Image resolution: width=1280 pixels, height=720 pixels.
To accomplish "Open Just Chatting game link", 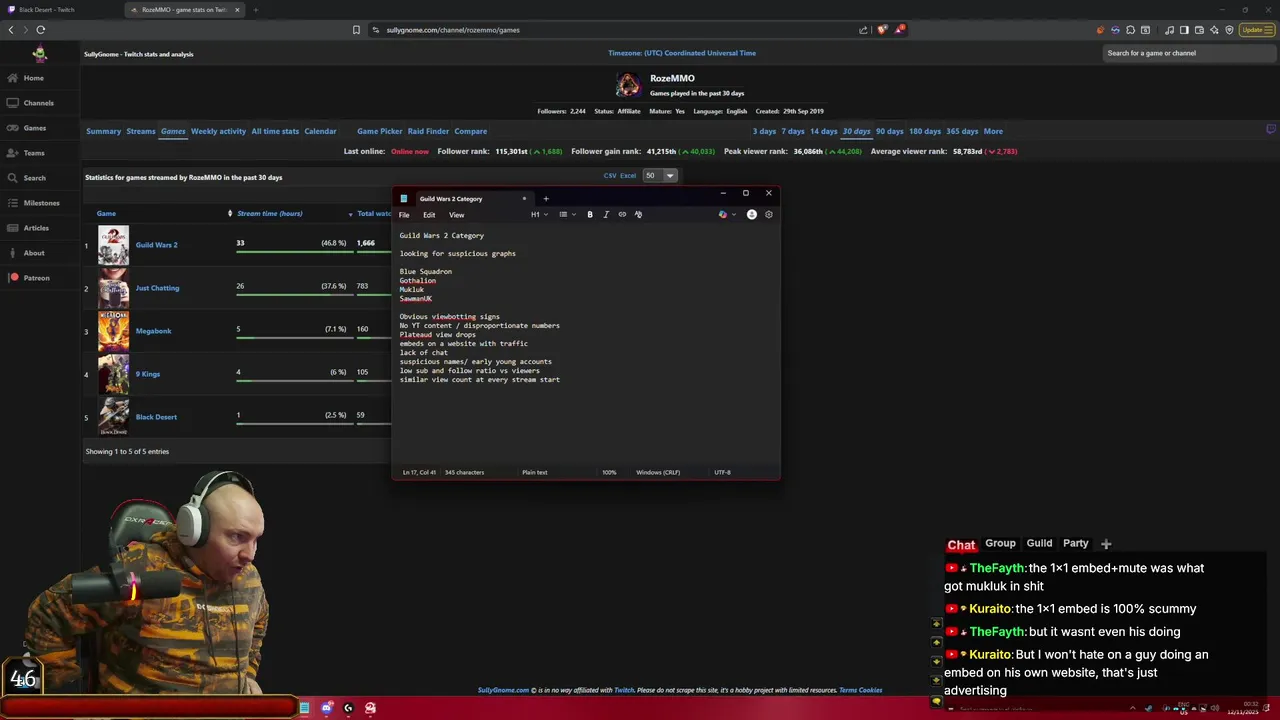I will click(x=157, y=288).
